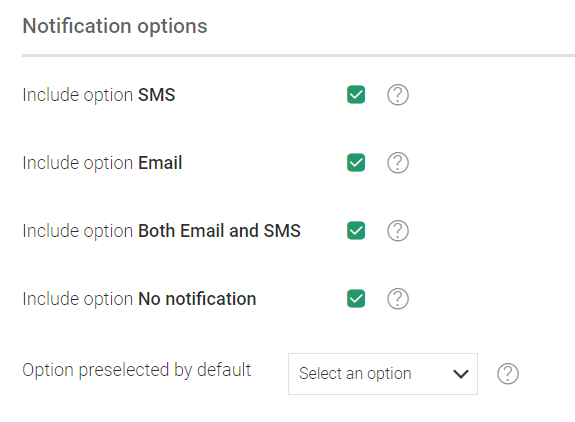Click the 'Include option SMS' label
The width and height of the screenshot is (575, 422).
coord(99,95)
